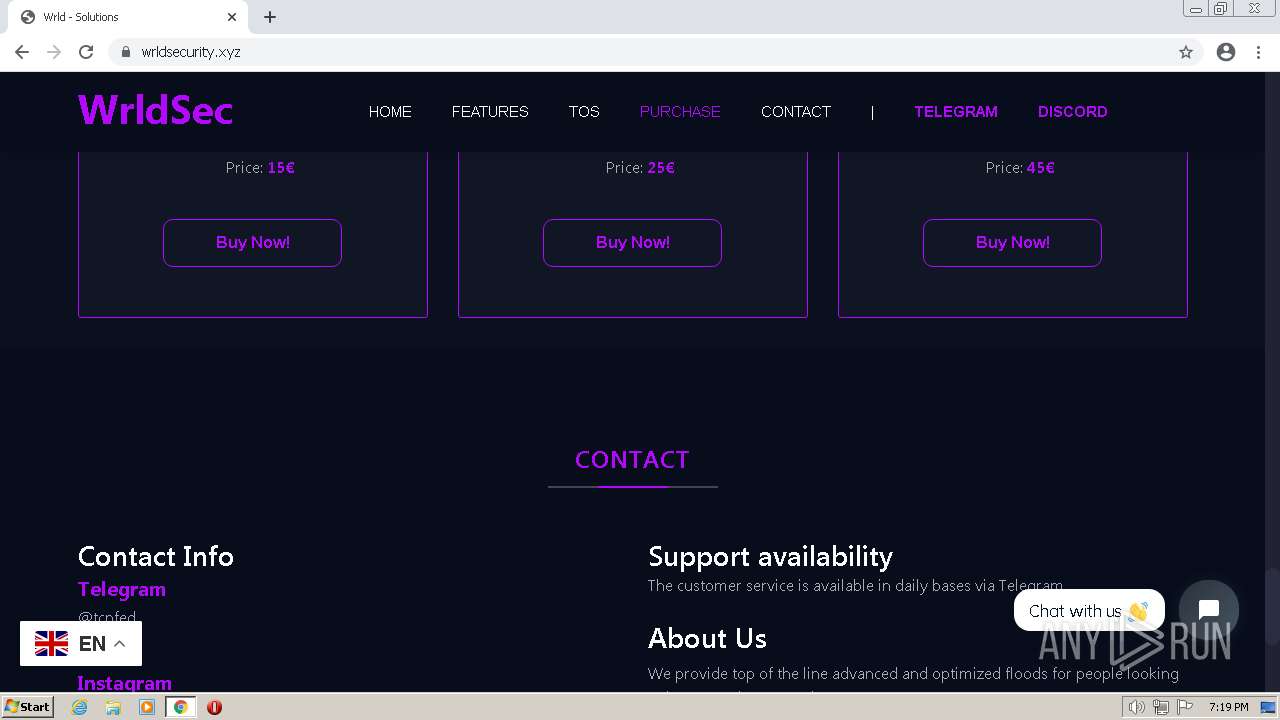
Task: Click the browser forward arrow
Action: tap(54, 52)
